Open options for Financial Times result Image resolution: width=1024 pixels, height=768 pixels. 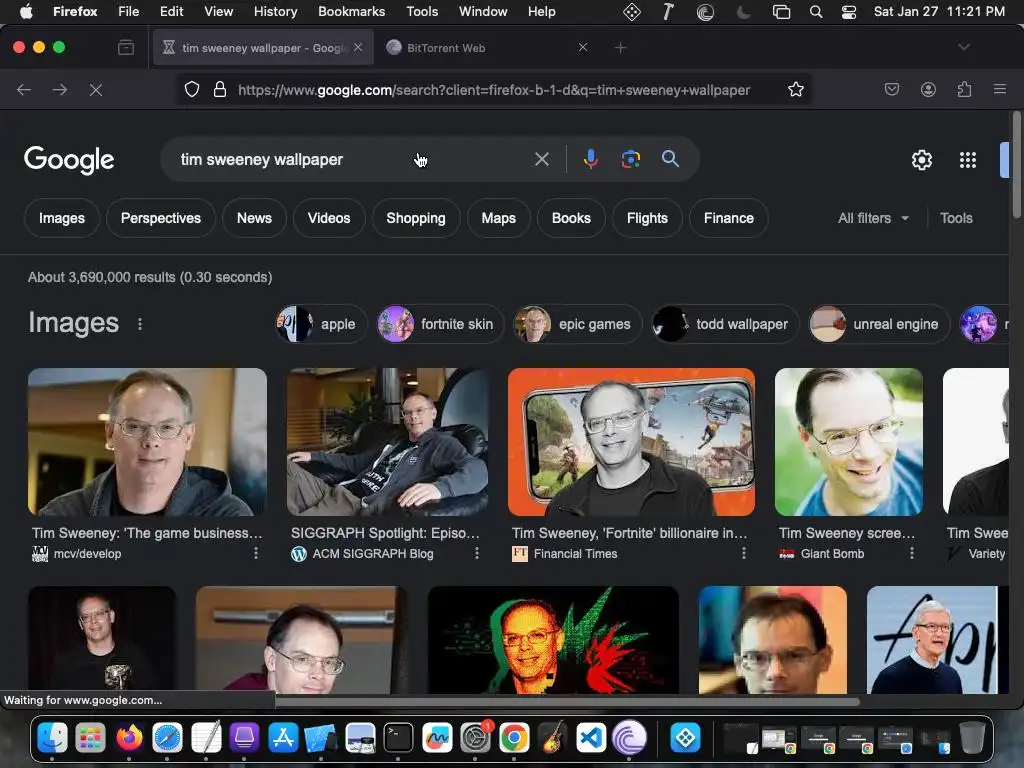coord(743,553)
